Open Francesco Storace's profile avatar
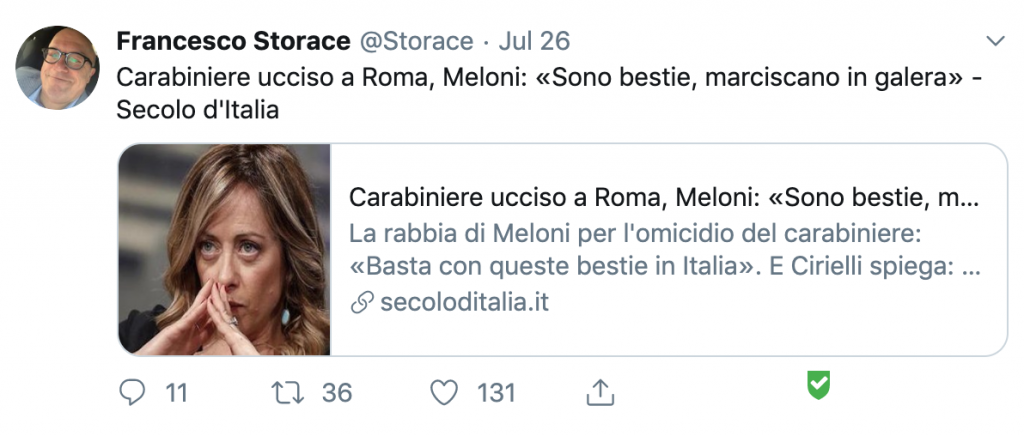The image size is (1024, 436). [x=57, y=68]
